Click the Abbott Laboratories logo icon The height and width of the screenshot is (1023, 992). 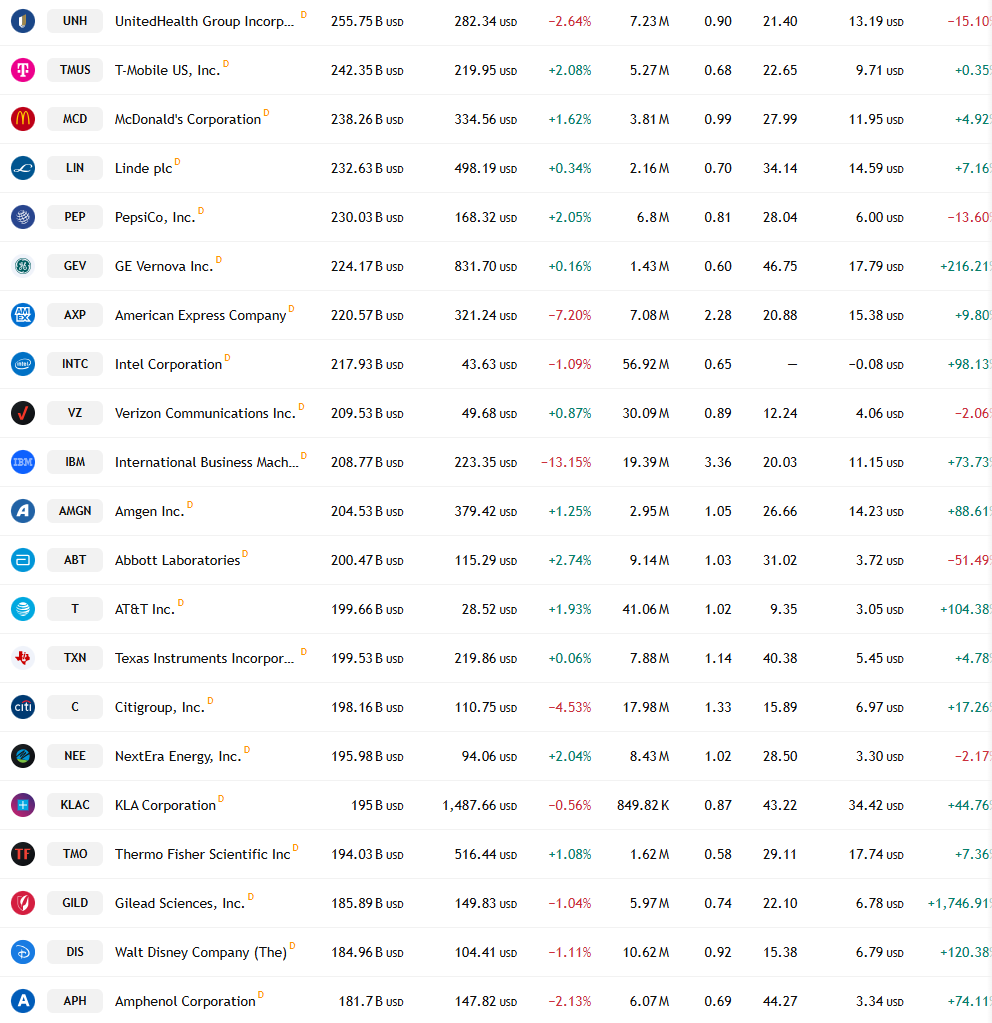click(23, 560)
